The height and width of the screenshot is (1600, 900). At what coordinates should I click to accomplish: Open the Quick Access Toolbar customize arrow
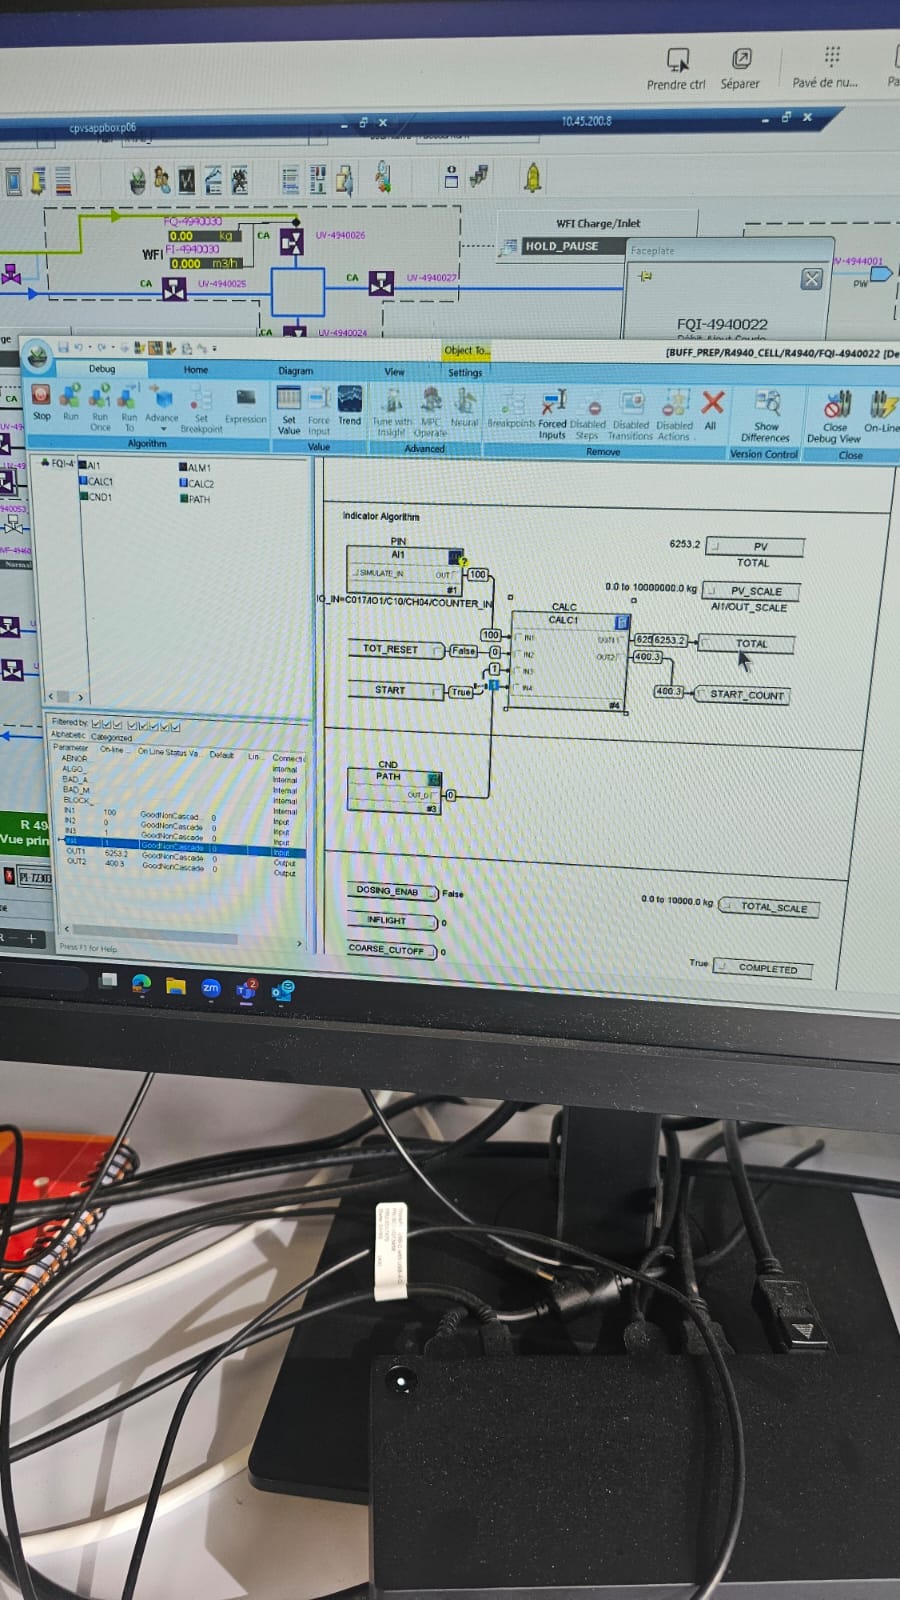214,349
